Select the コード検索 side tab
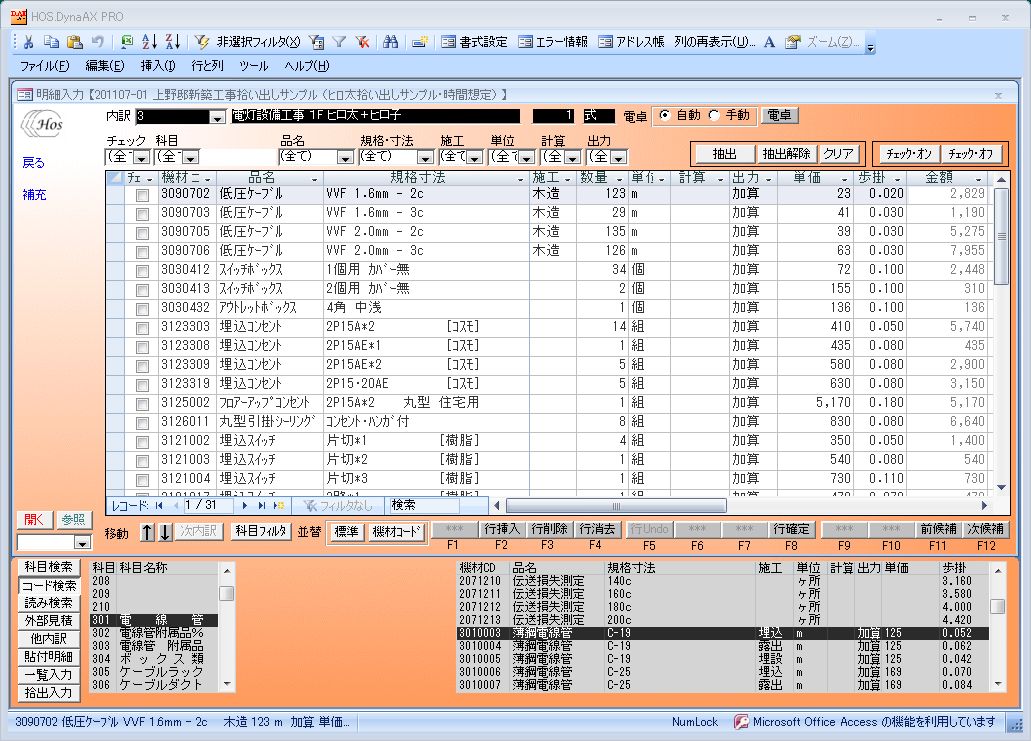1031x741 pixels. pyautogui.click(x=49, y=585)
